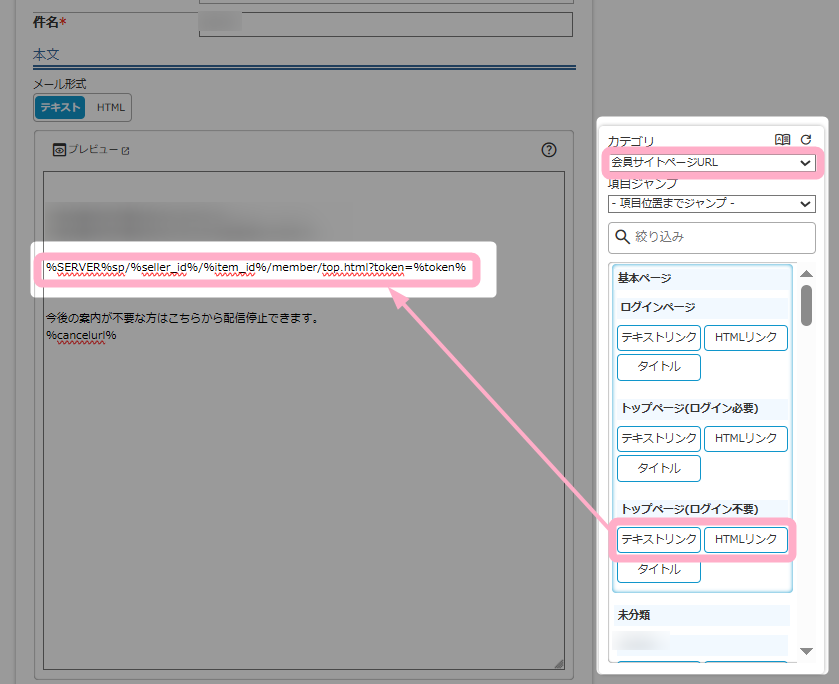Open the help question mark icon
839x684 pixels.
[548, 150]
